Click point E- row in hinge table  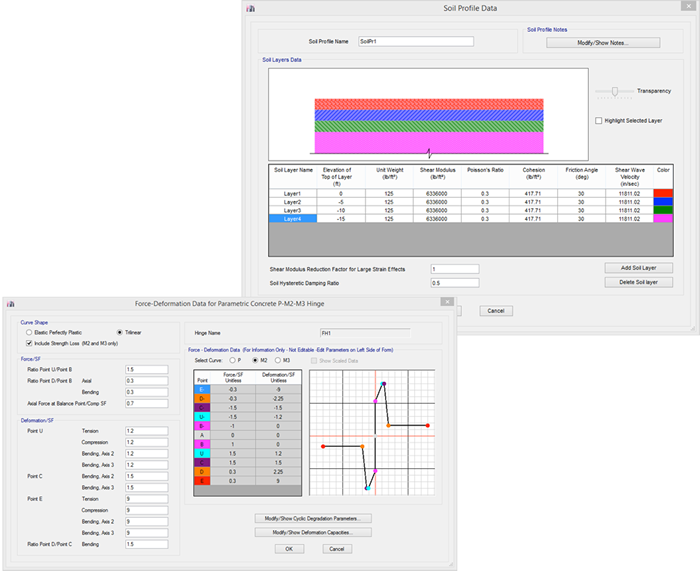[x=247, y=390]
